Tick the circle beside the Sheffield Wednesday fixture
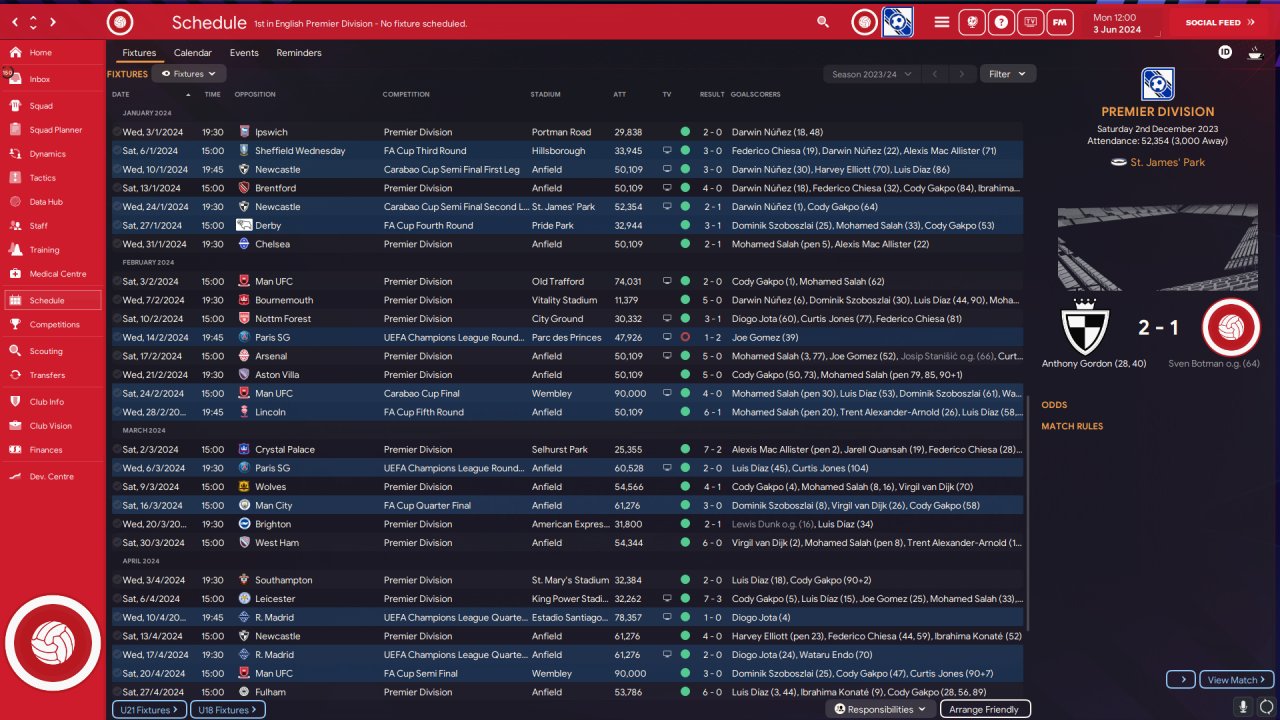 [116, 151]
